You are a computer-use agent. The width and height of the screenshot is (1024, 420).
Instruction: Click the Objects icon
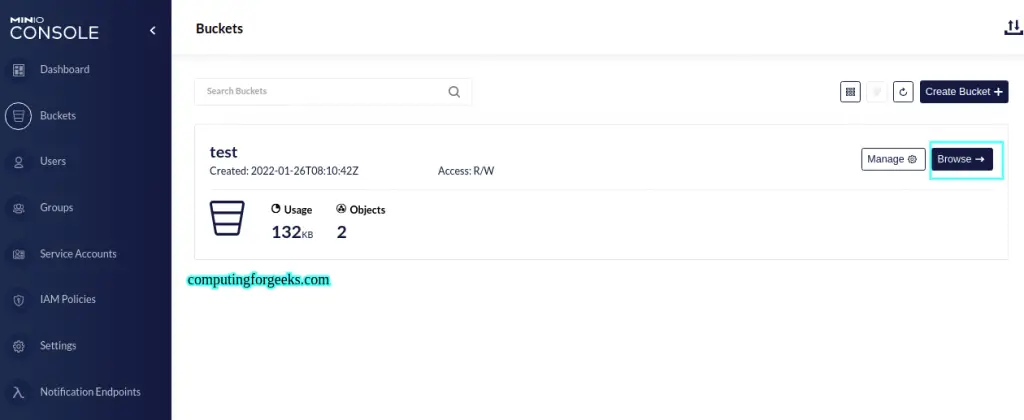tap(341, 209)
